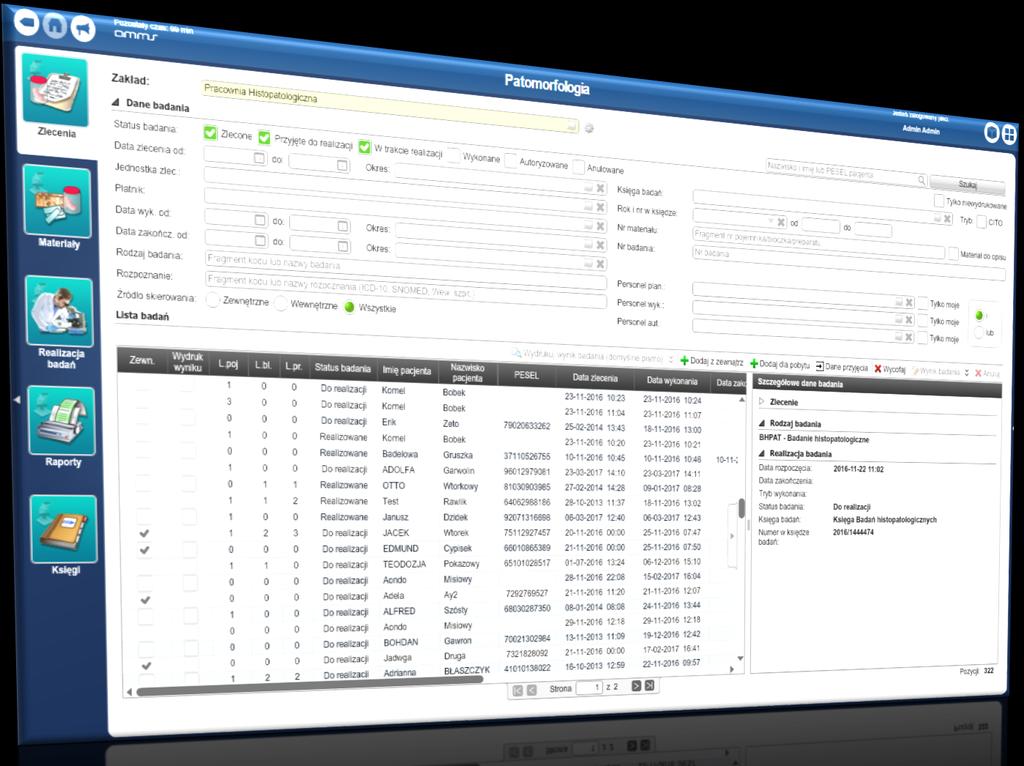Collapse the Realizacja badania details section
Screen dimensions: 1024x766
pos(761,453)
